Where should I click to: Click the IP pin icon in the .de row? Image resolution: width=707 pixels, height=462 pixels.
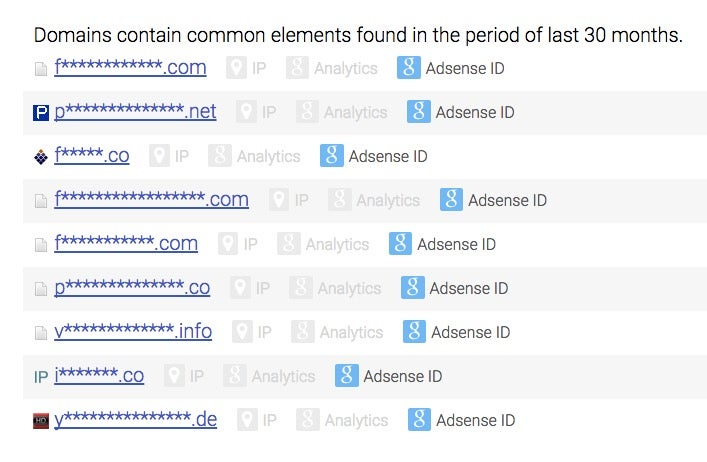click(x=247, y=420)
